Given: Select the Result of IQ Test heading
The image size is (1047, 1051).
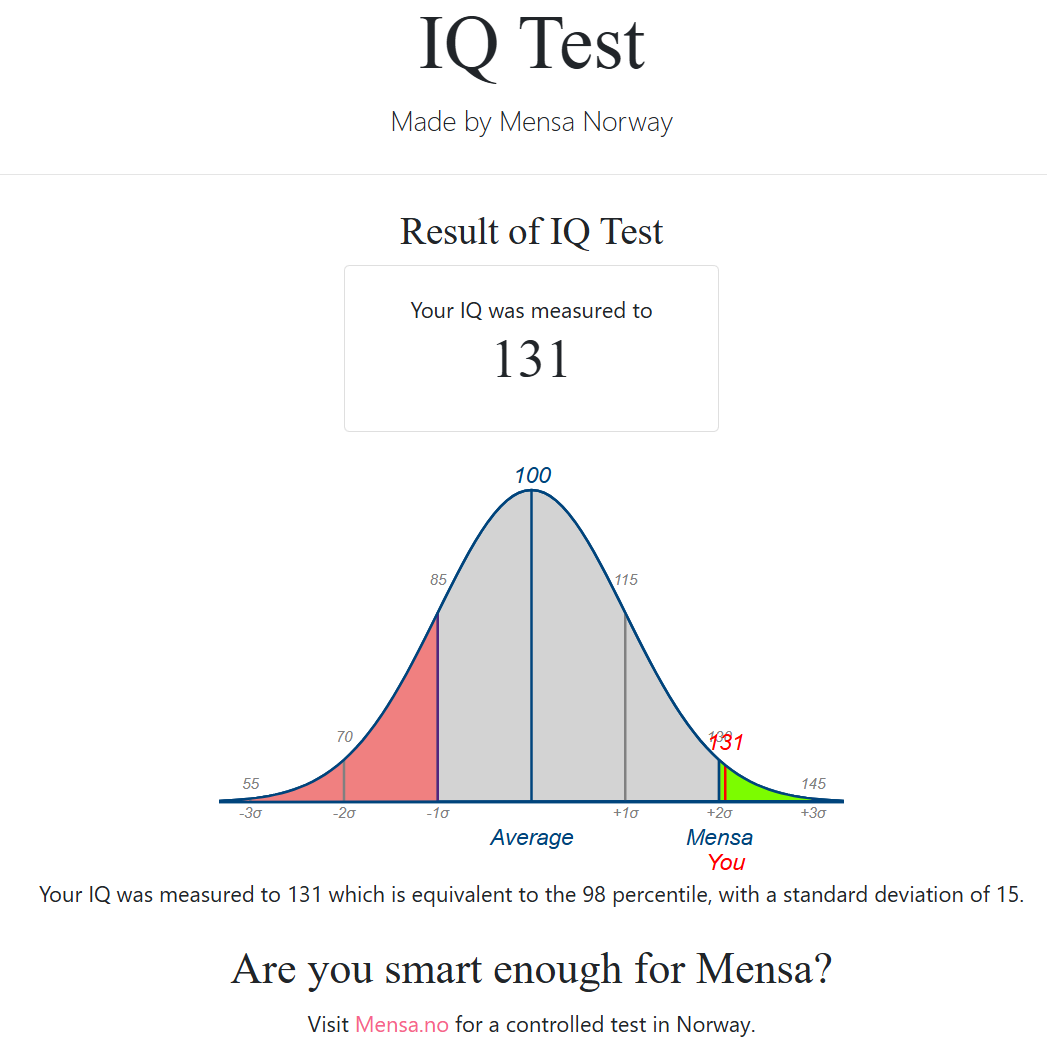Looking at the screenshot, I should 532,232.
